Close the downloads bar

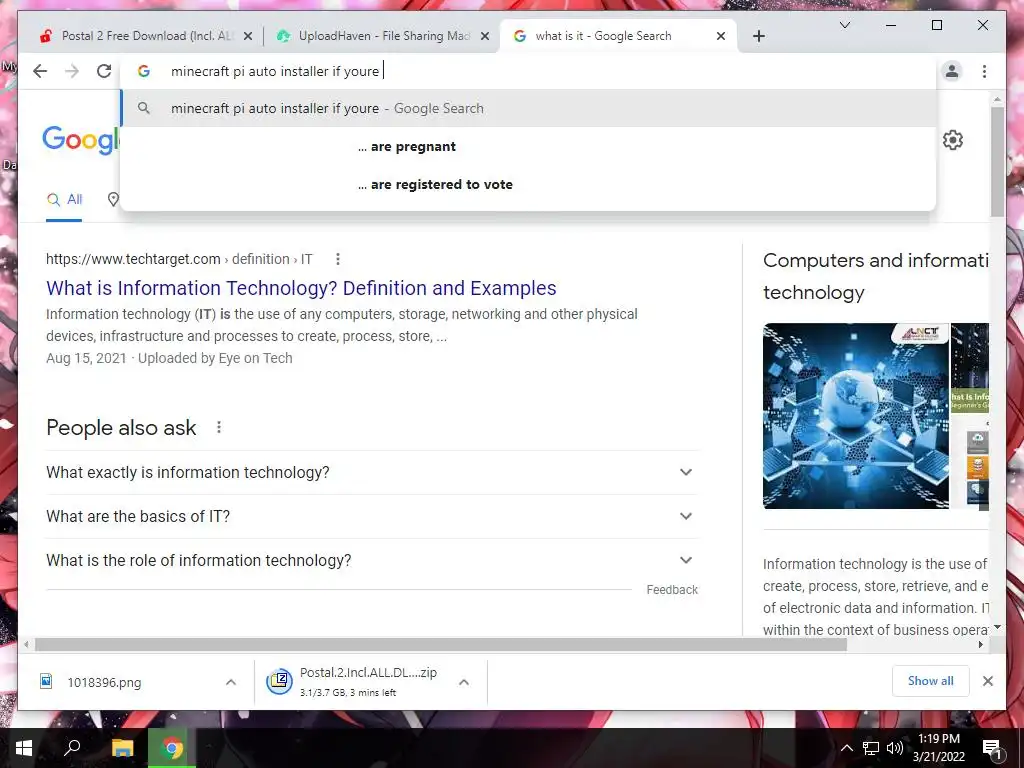point(987,681)
